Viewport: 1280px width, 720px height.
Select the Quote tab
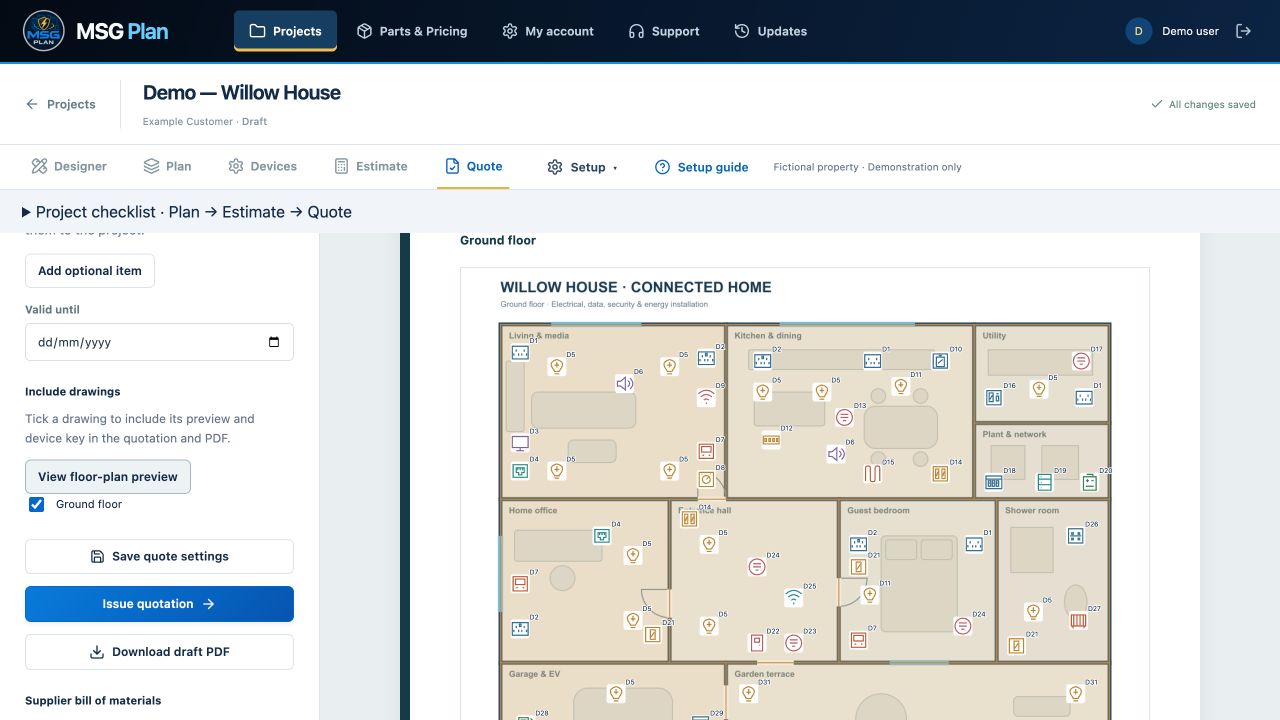pyautogui.click(x=474, y=167)
